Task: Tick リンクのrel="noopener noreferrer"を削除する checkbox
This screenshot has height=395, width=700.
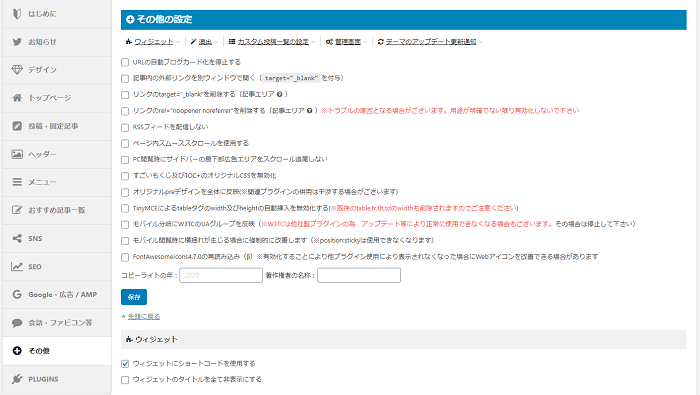Action: 125,111
